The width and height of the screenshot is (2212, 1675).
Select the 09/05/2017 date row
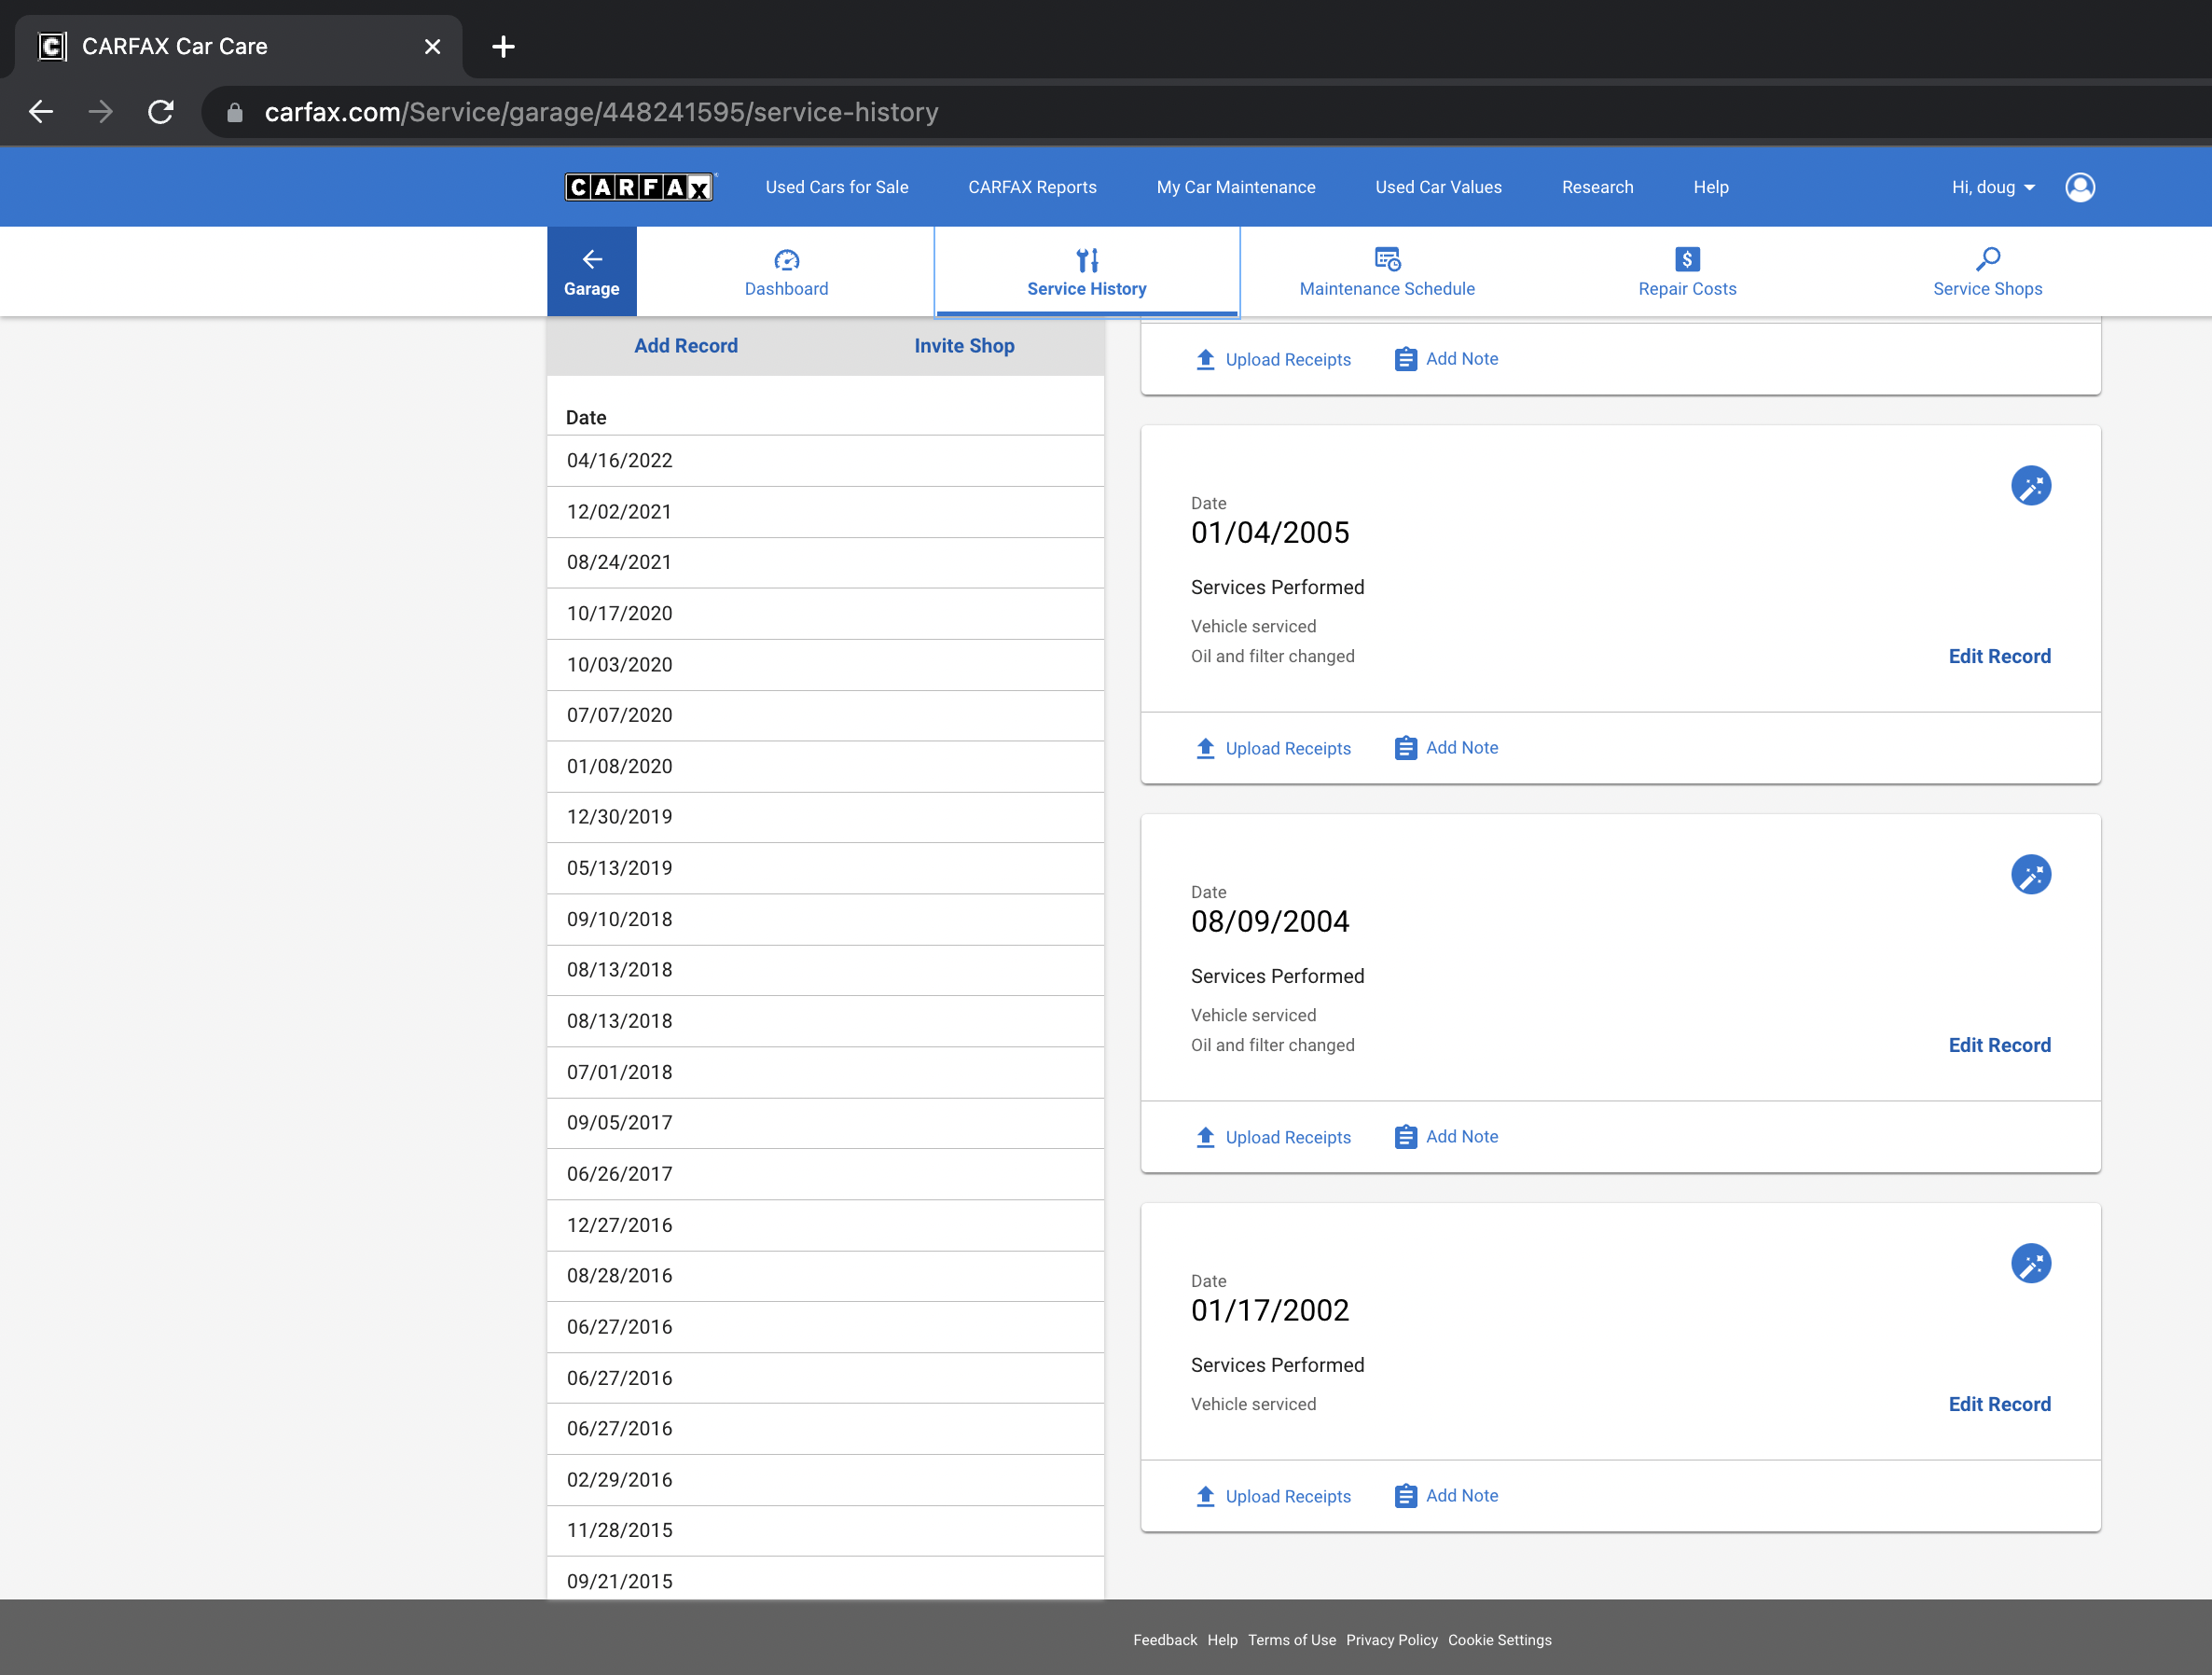(x=826, y=1123)
